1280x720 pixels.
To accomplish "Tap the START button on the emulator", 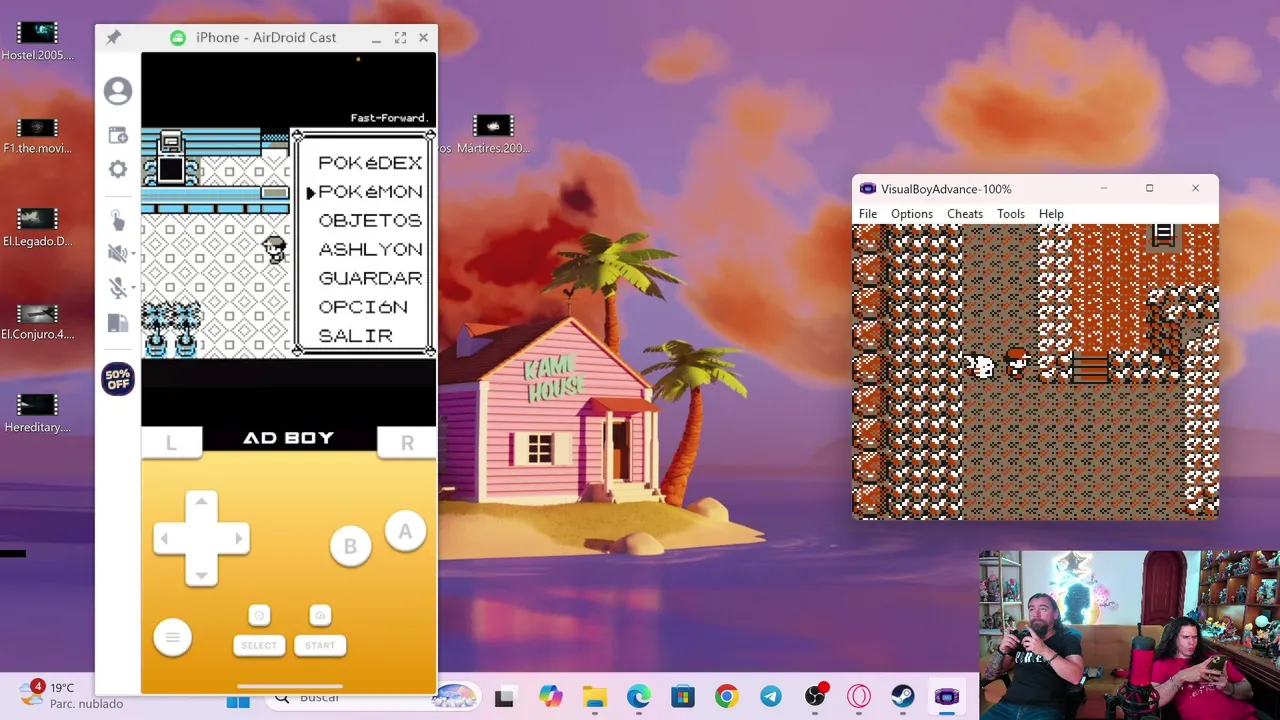I will tap(320, 645).
